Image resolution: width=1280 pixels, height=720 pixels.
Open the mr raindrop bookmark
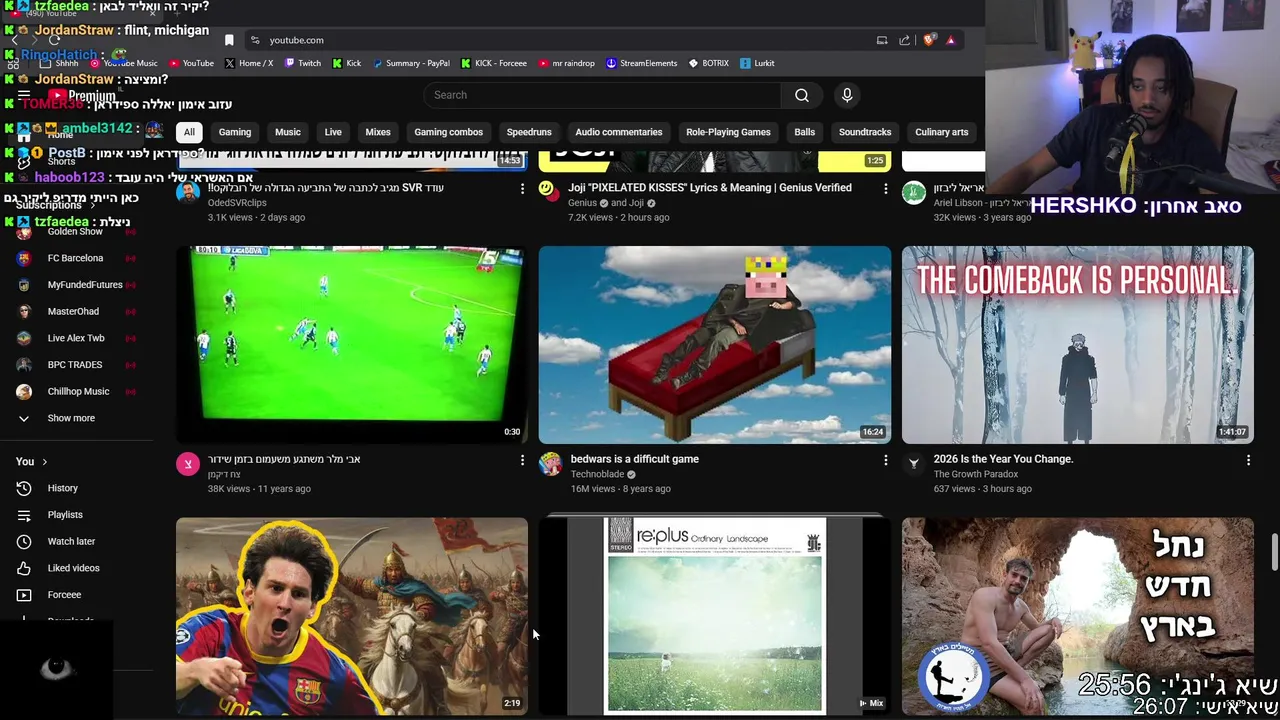click(x=566, y=63)
